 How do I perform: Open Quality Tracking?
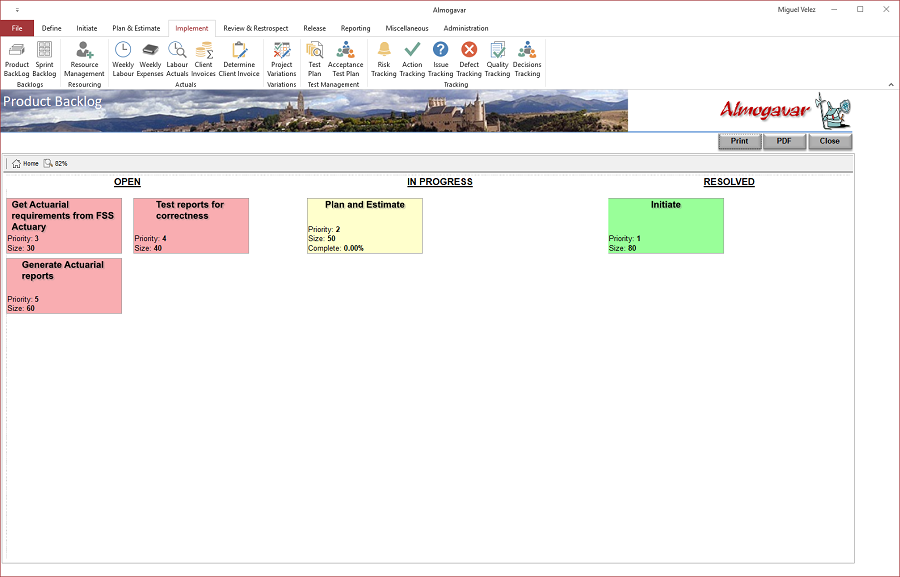[497, 59]
